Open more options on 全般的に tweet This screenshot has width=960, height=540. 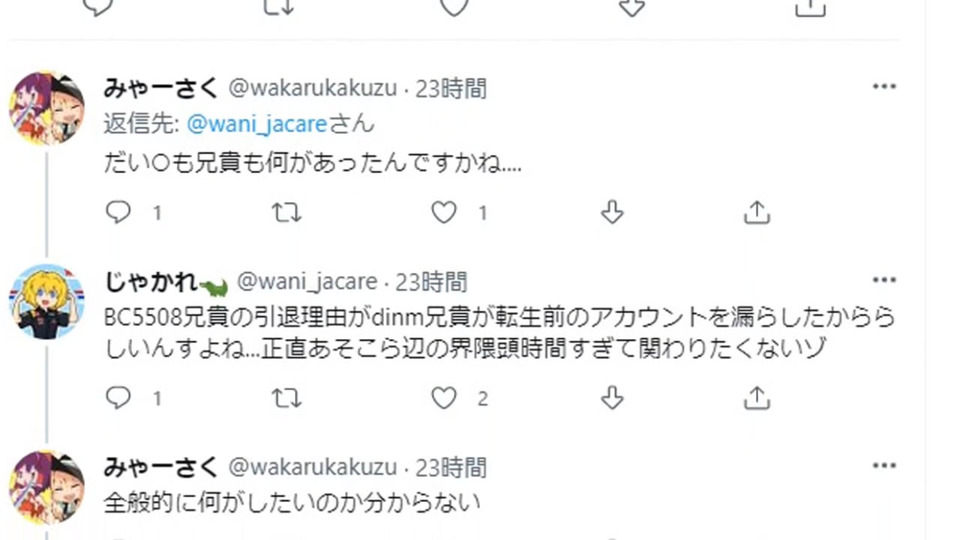pos(884,465)
